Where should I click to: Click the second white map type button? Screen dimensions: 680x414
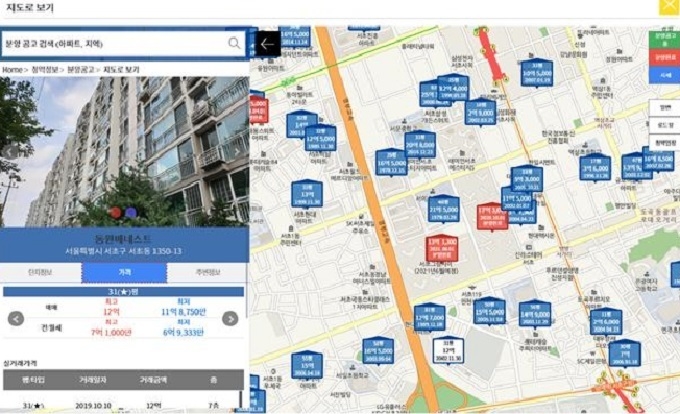[x=664, y=125]
